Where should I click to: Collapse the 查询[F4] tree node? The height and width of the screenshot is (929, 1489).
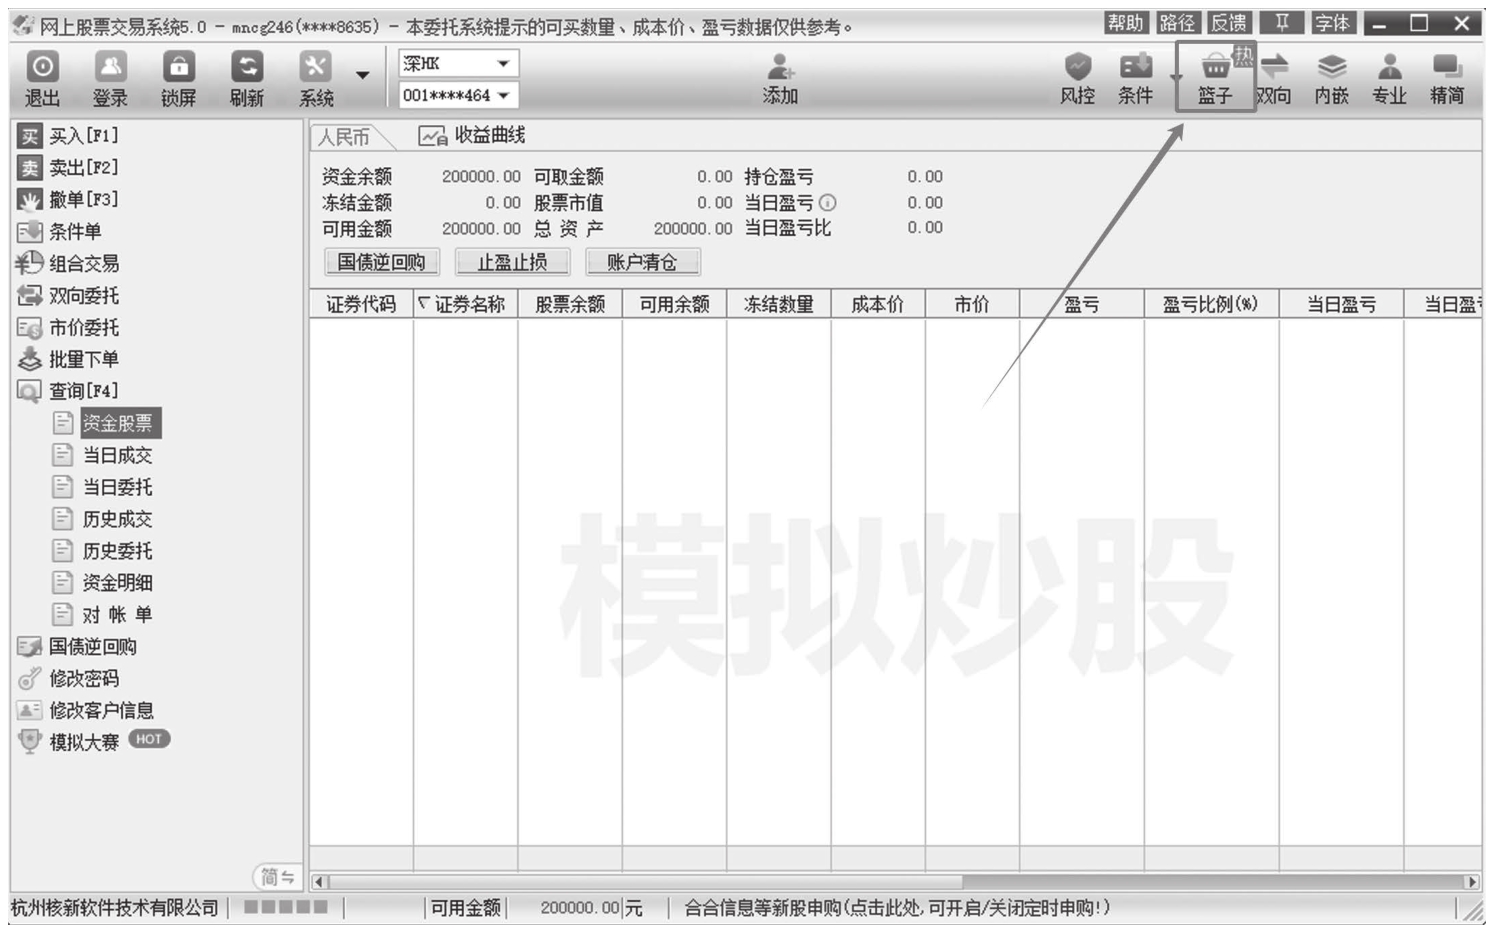(x=68, y=391)
